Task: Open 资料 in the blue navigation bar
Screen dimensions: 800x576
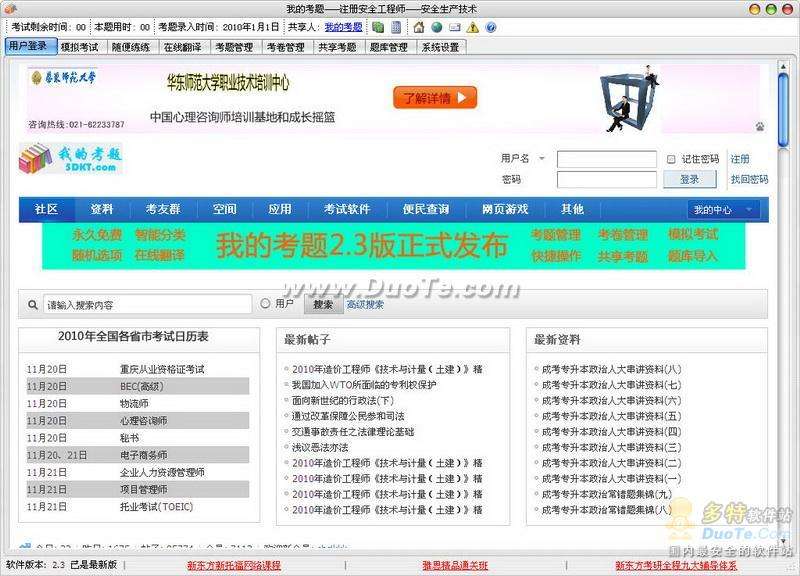Action: click(x=102, y=209)
